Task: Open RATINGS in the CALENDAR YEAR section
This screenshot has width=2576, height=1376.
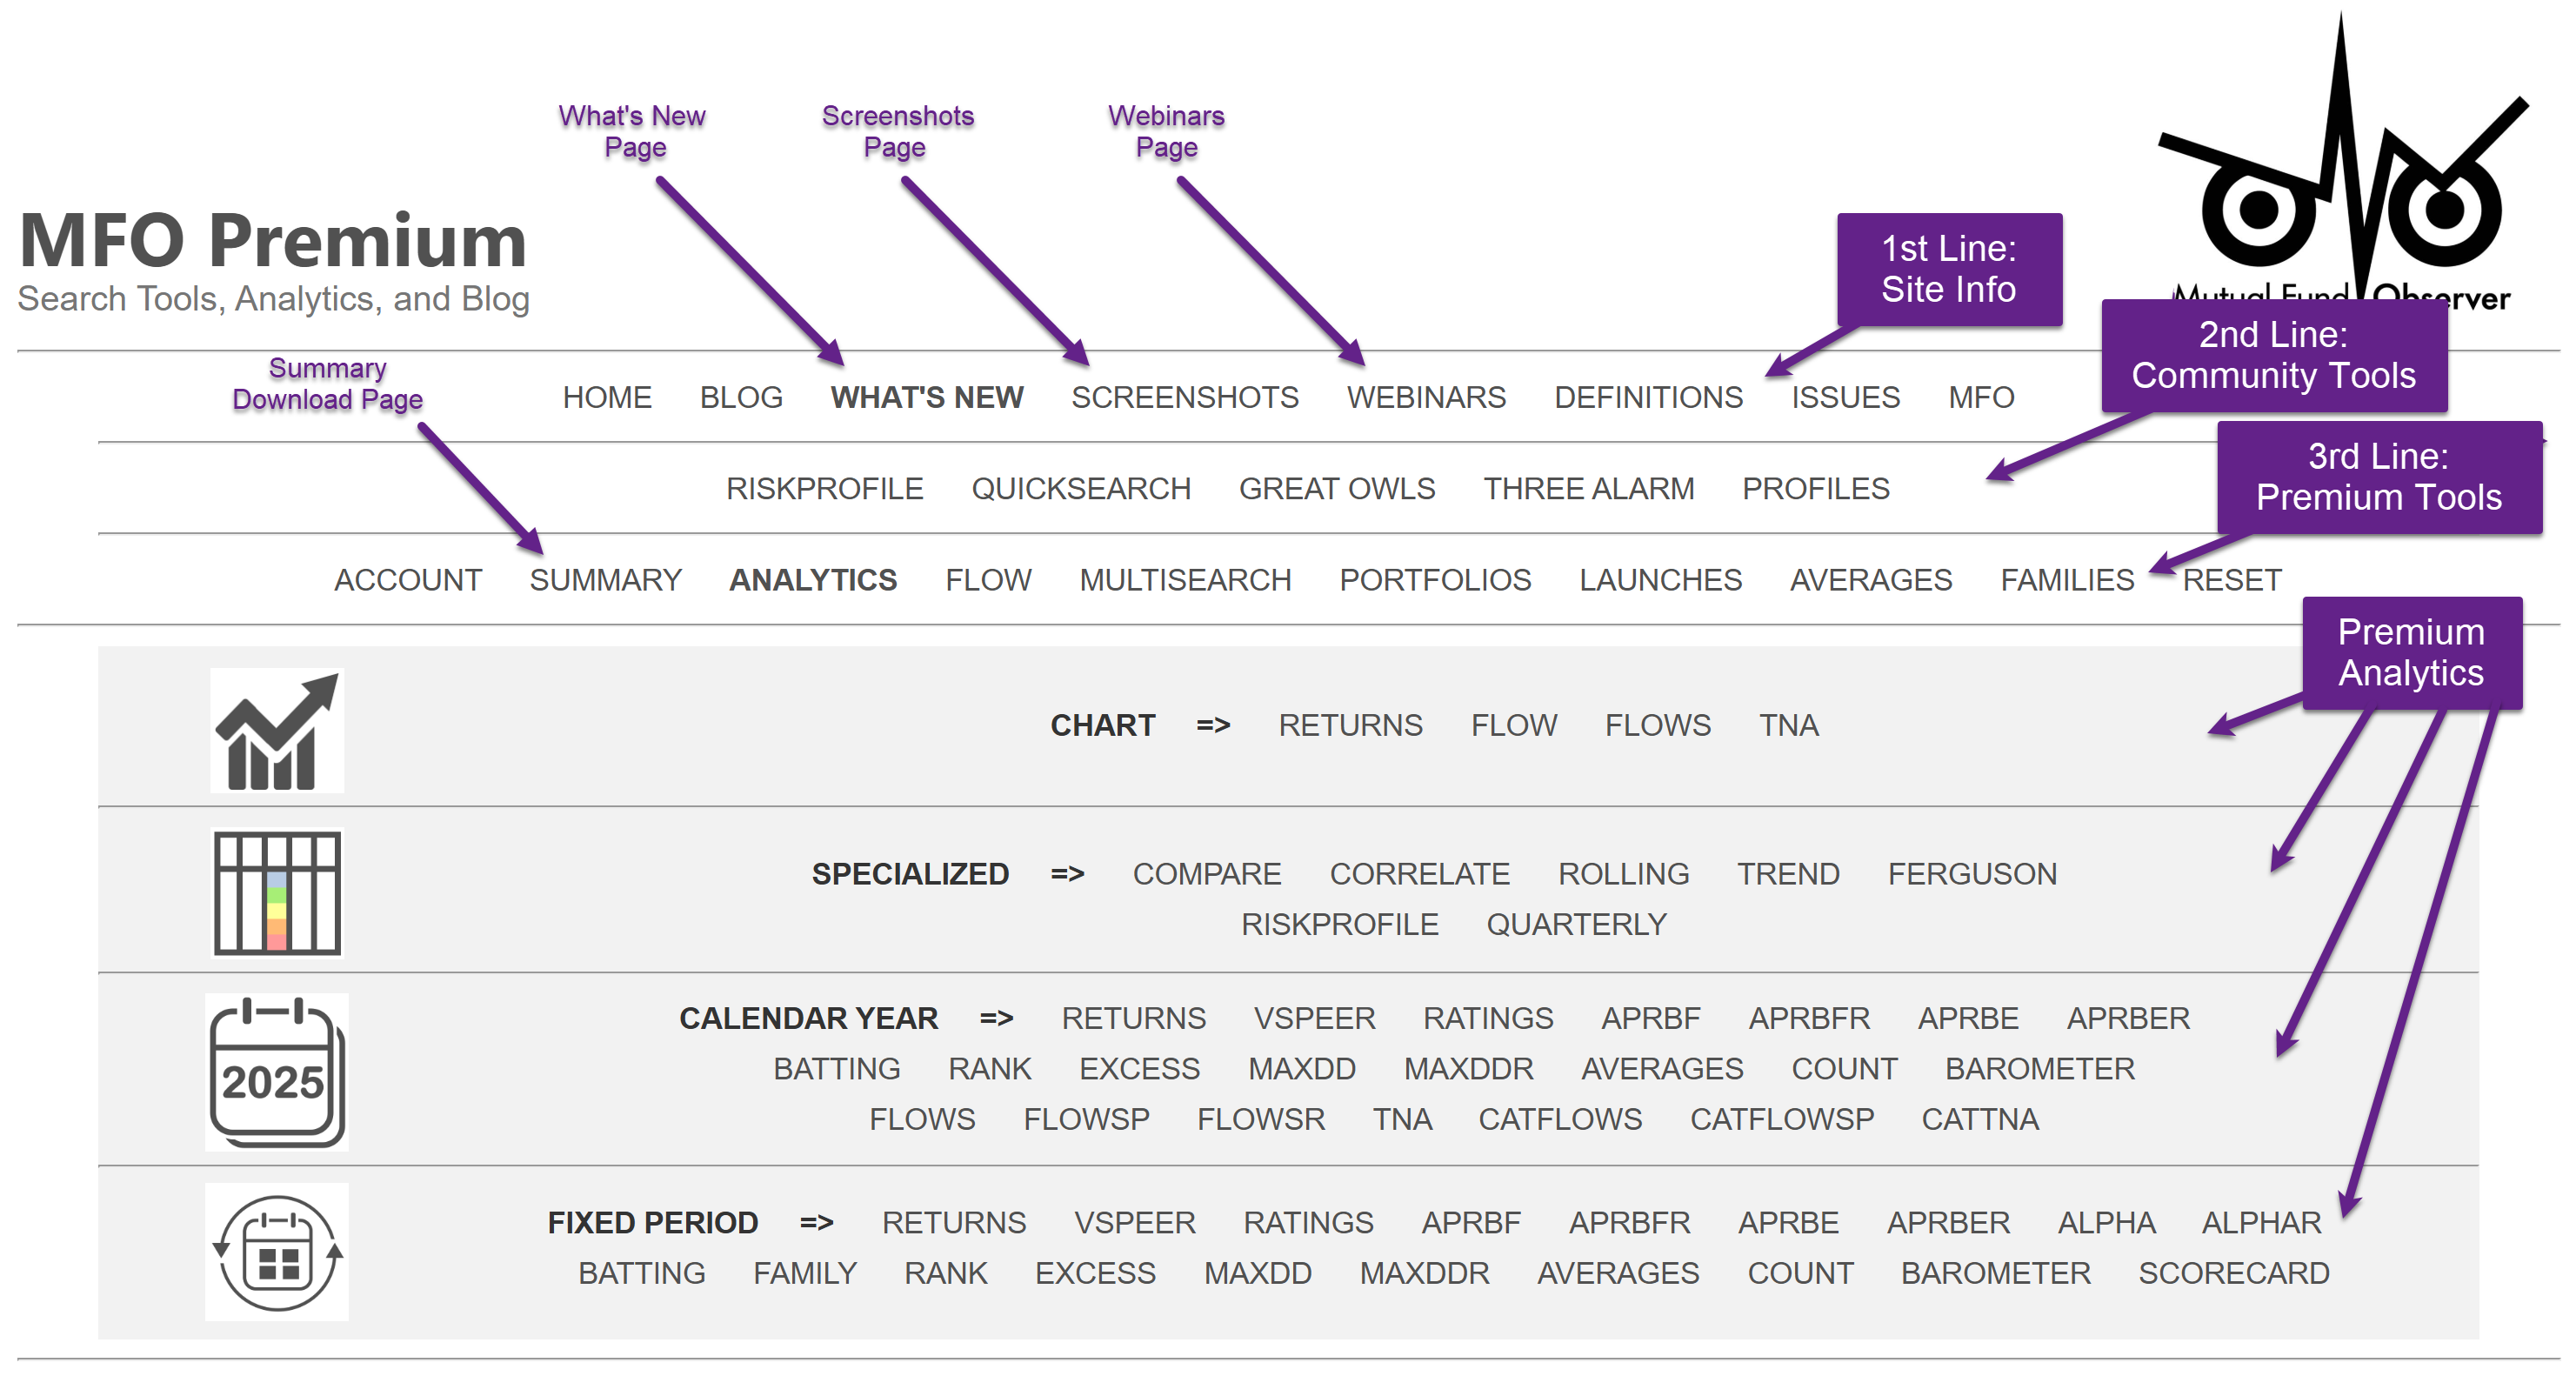Action: pos(1488,1018)
